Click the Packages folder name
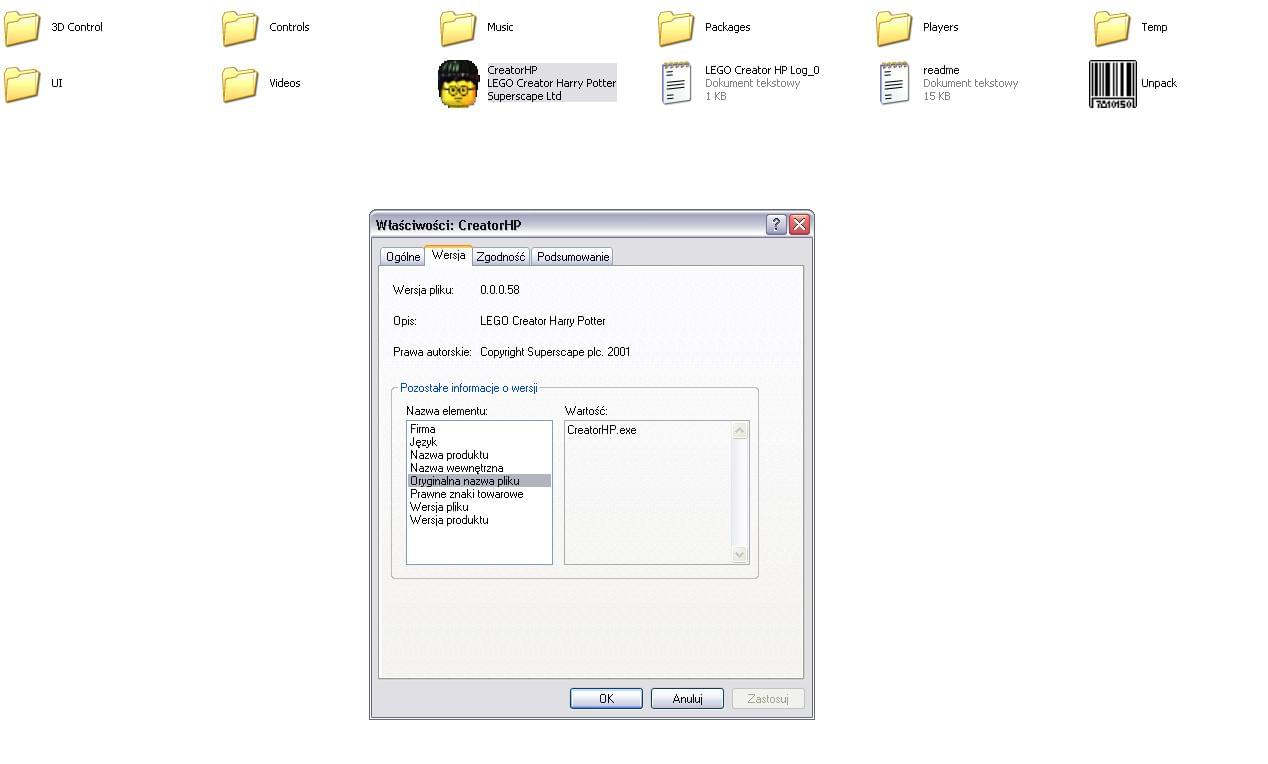This screenshot has height=764, width=1268. (727, 27)
